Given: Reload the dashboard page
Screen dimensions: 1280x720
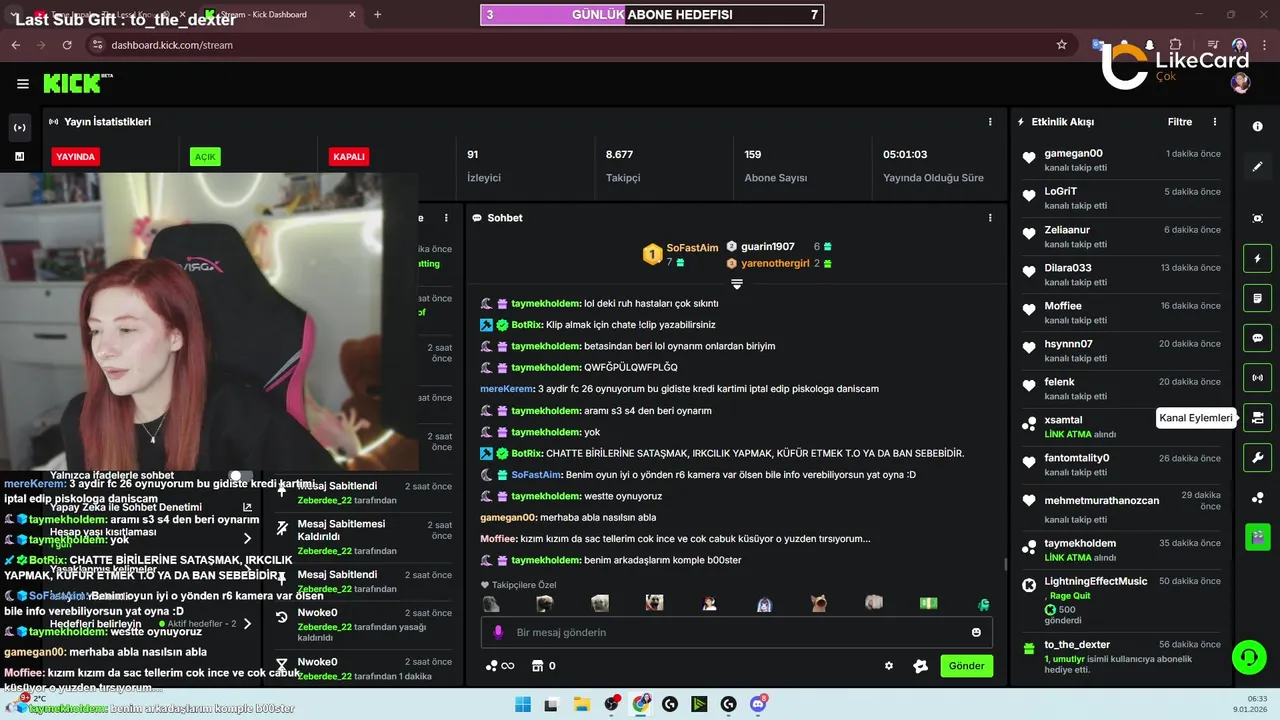Looking at the screenshot, I should 67,45.
